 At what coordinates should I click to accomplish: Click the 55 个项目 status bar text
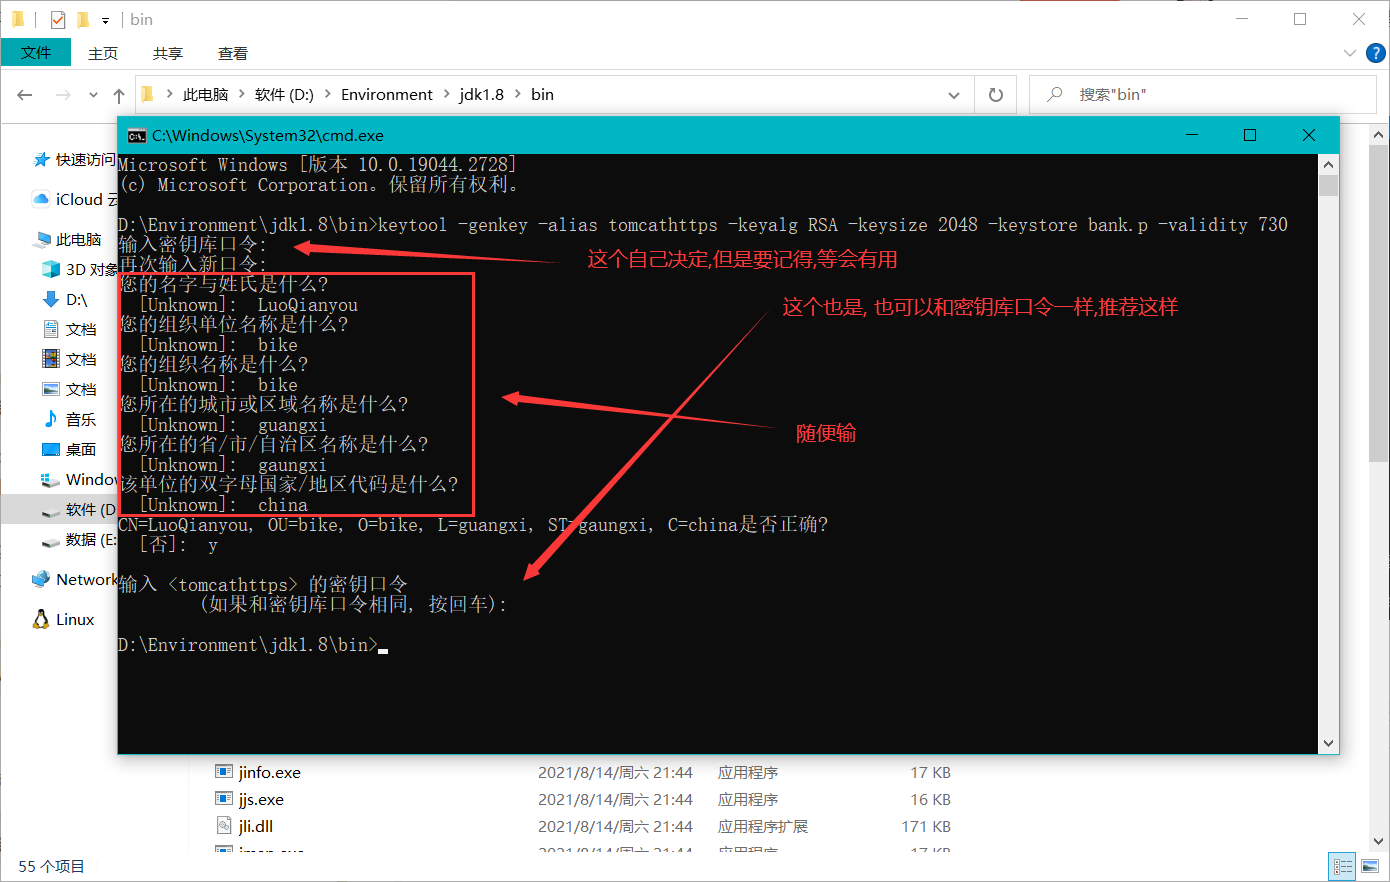point(52,867)
